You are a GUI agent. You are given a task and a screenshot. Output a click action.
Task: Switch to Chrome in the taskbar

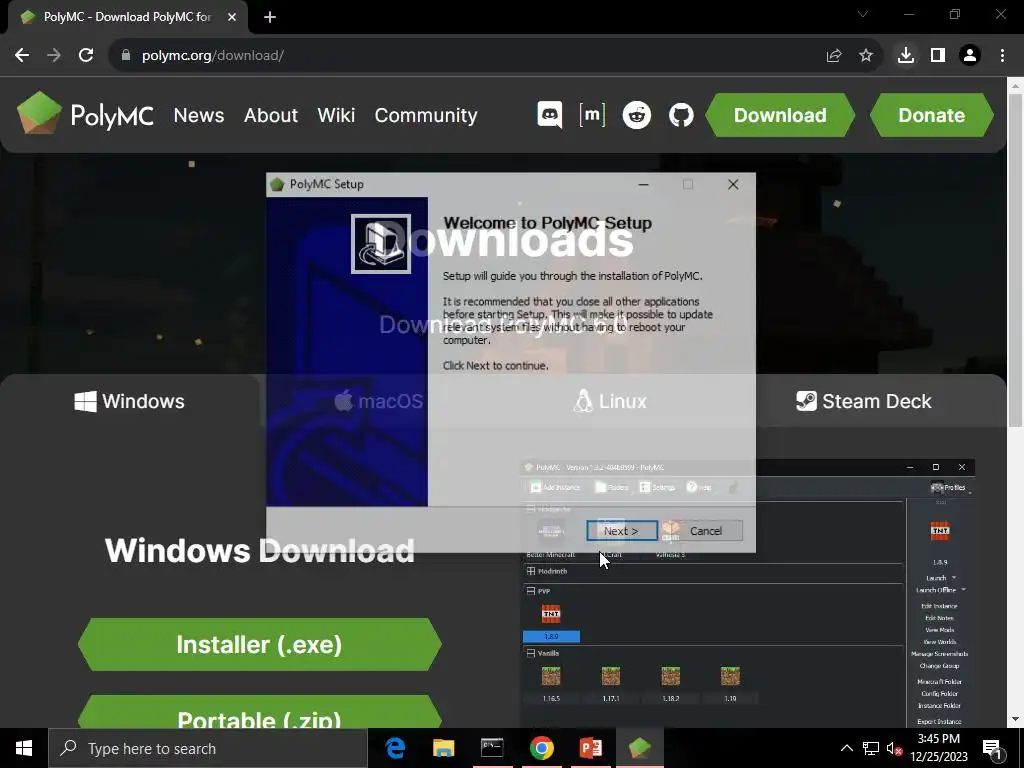pyautogui.click(x=541, y=748)
